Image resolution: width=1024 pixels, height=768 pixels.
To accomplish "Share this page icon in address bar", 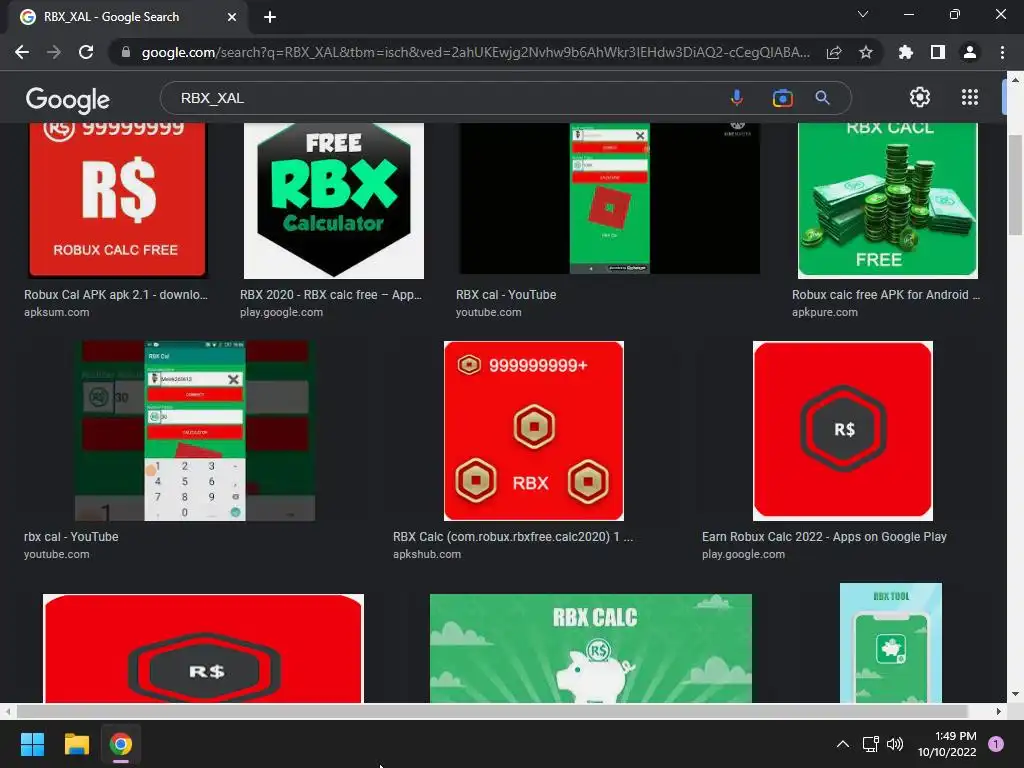I will [834, 52].
